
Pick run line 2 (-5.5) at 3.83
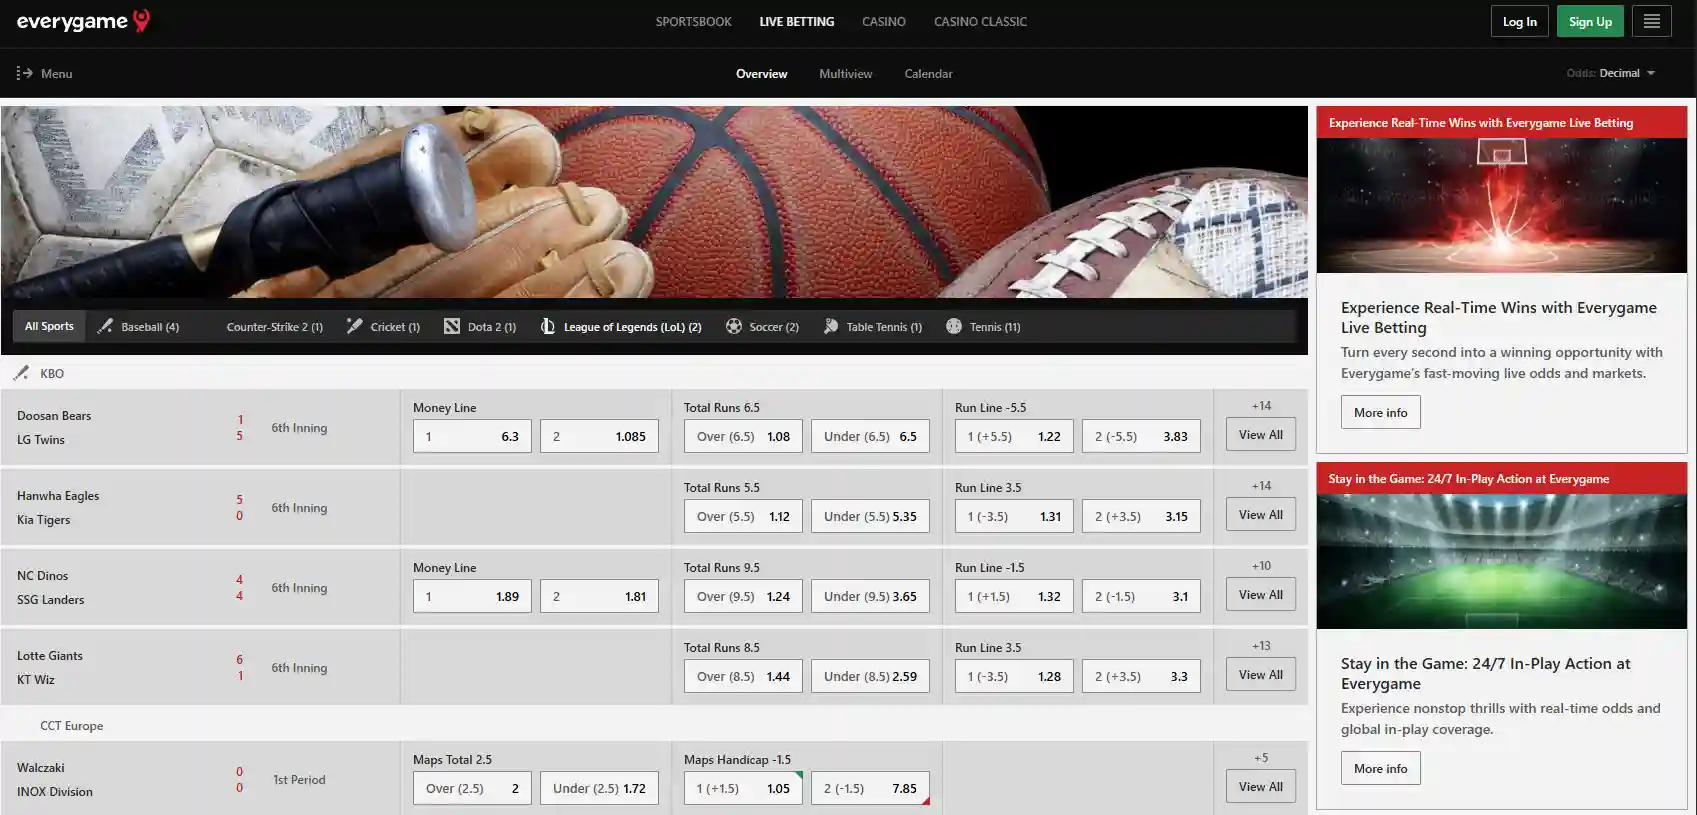click(1141, 436)
